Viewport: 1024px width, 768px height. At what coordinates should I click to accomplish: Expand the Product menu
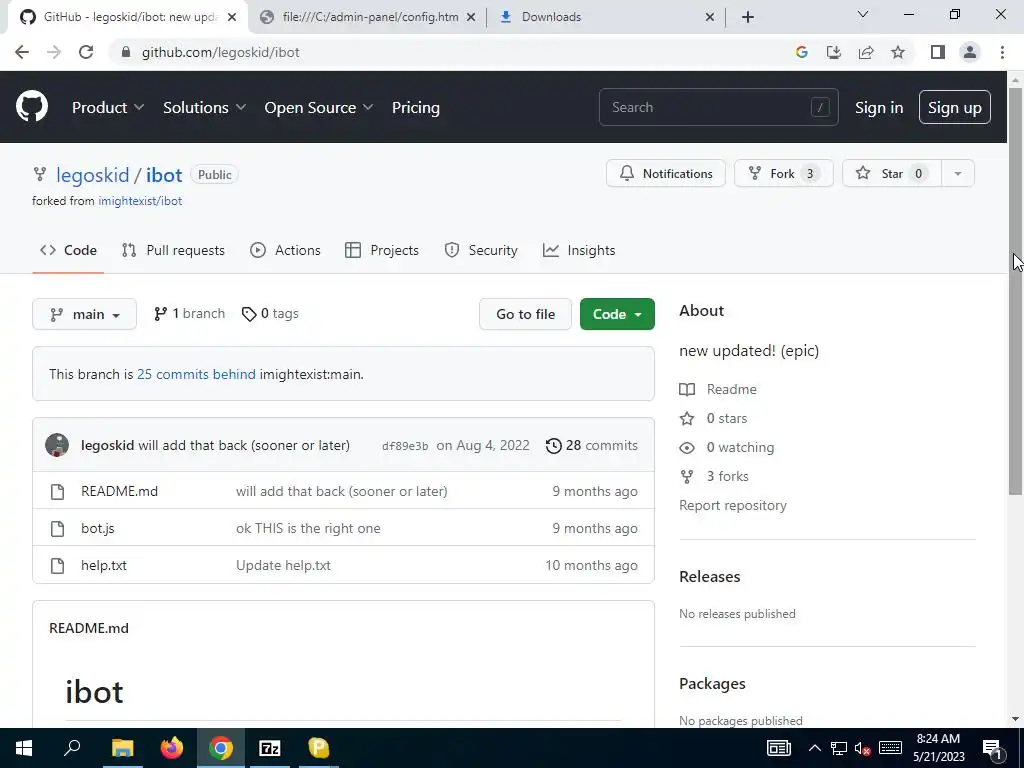click(x=108, y=108)
